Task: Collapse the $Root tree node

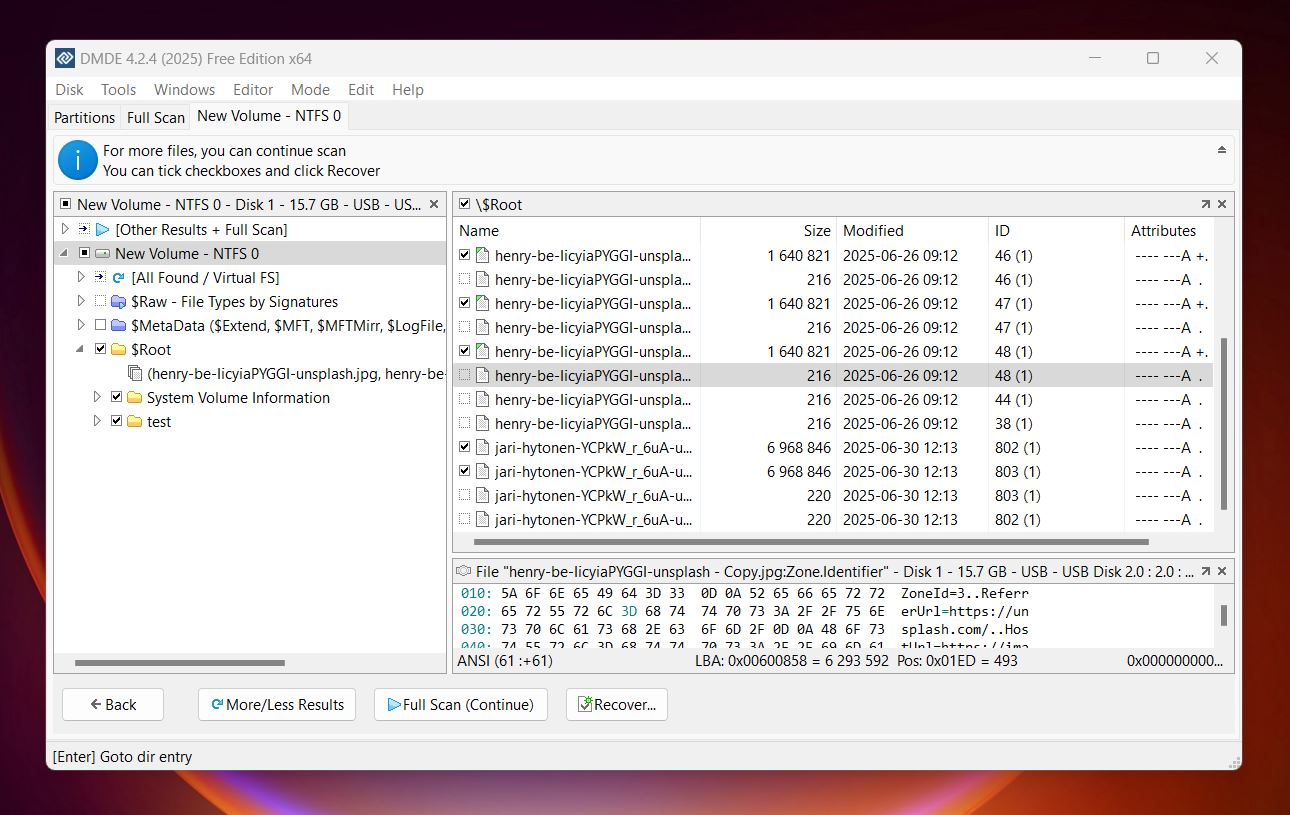Action: point(82,350)
